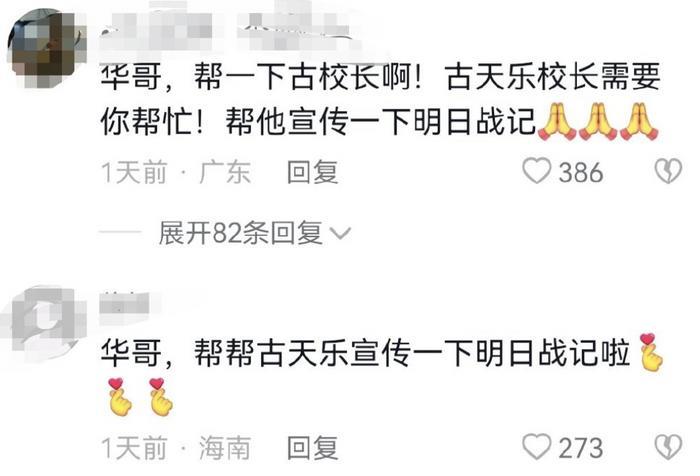
Task: Click the chevron beside 展开82条回复
Action: click(340, 233)
